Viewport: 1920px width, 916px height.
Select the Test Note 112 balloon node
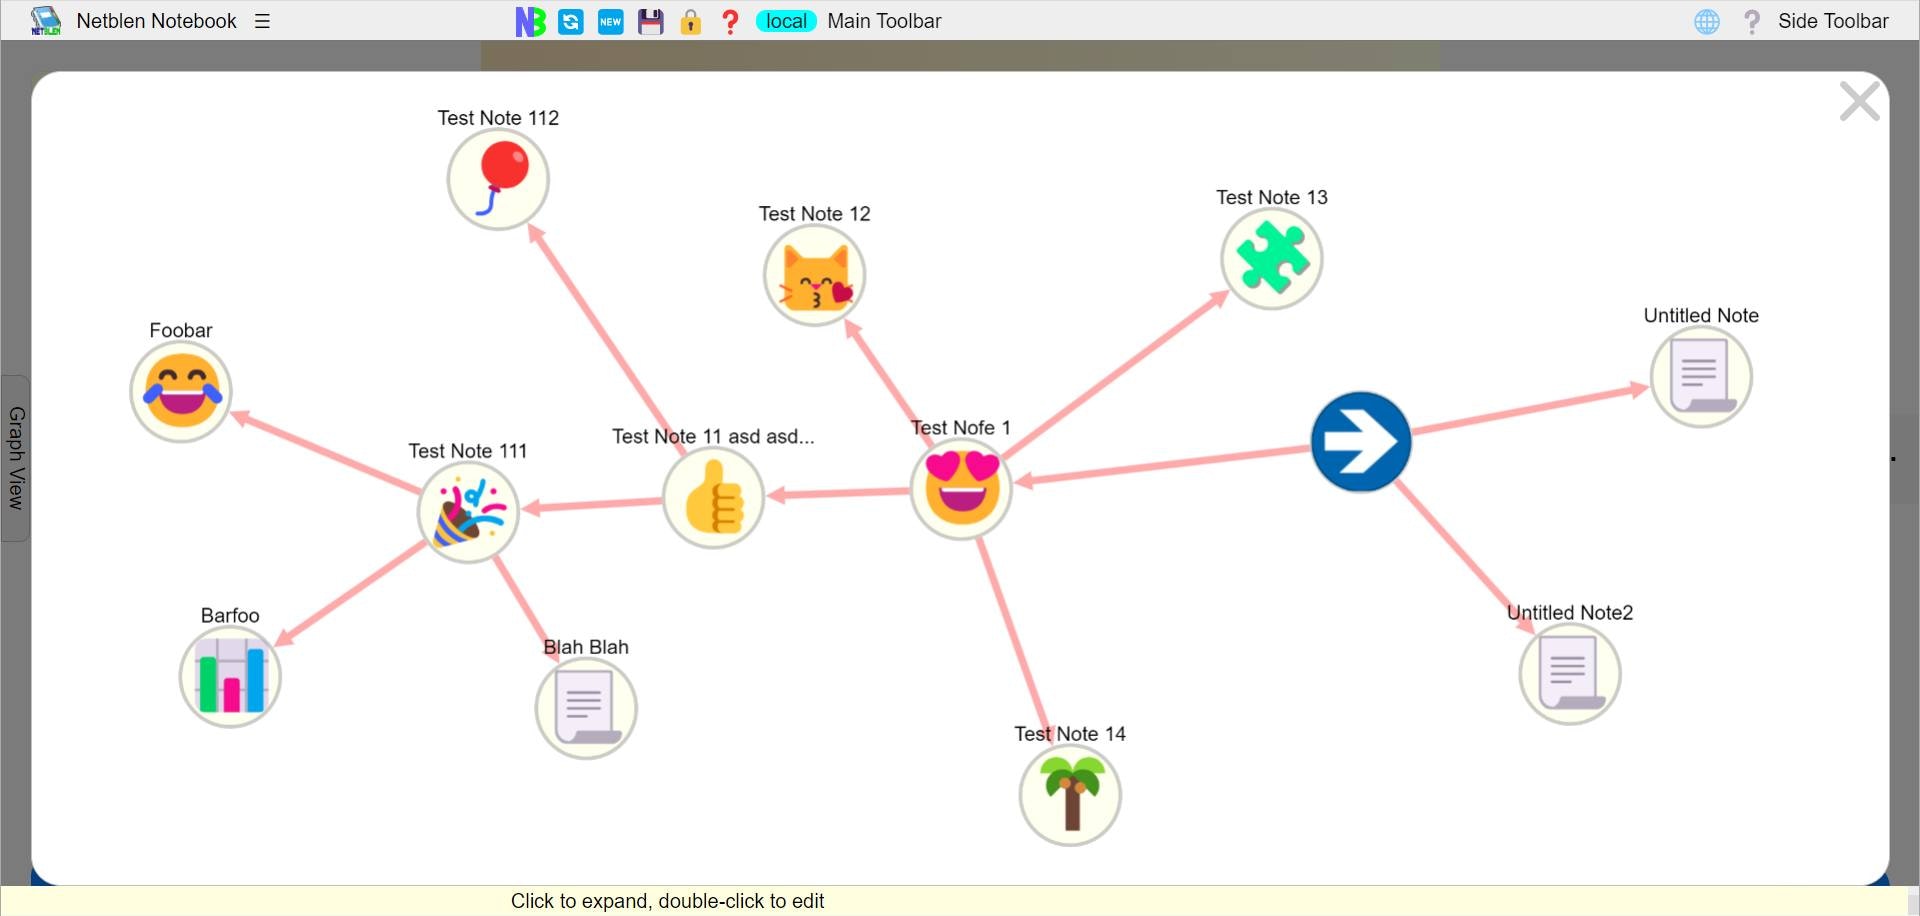[x=498, y=179]
